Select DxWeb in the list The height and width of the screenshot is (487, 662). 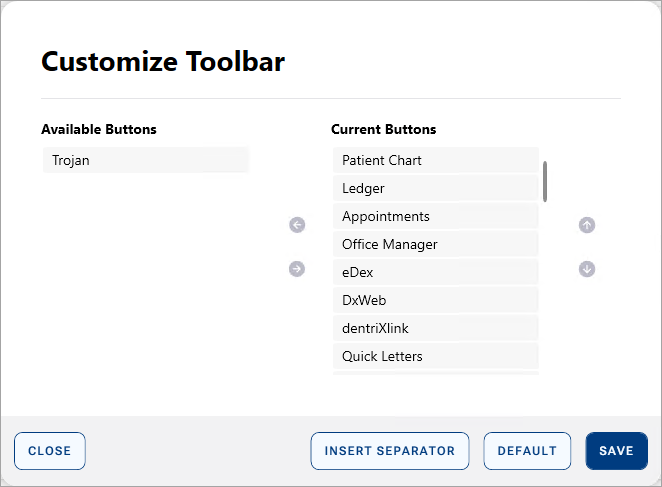pos(435,300)
